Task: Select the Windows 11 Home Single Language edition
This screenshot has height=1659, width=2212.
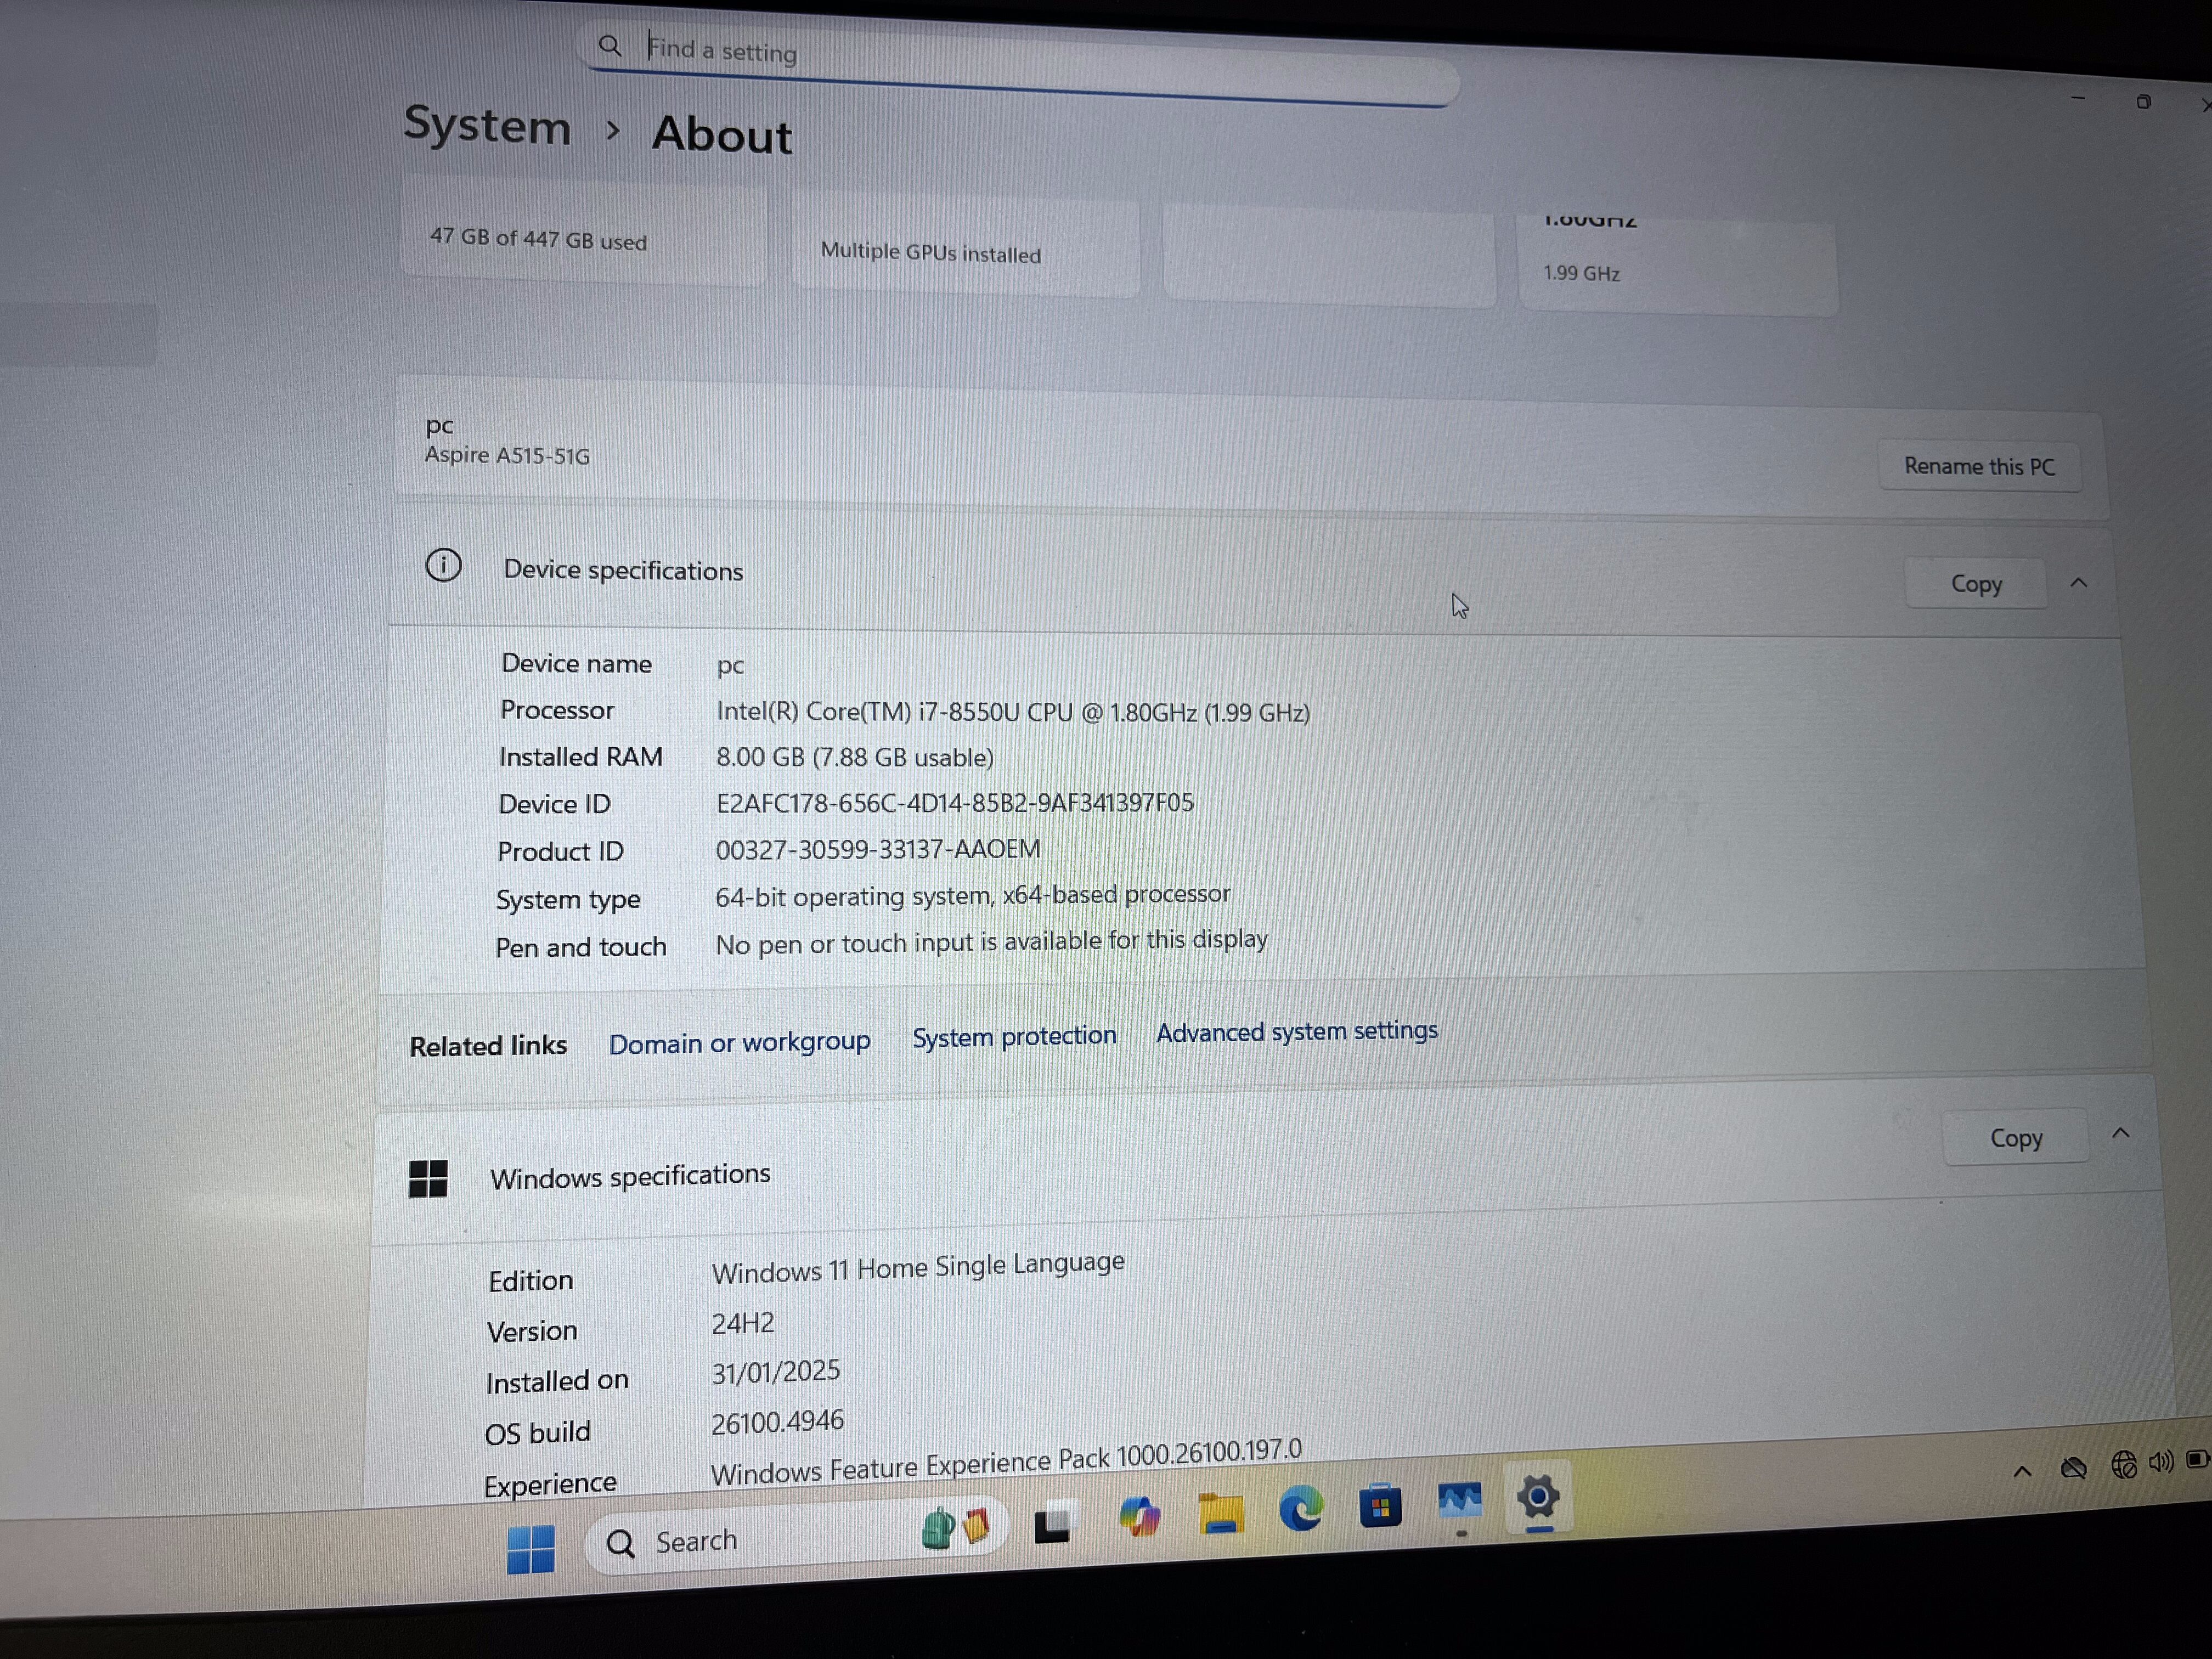Action: [918, 1268]
